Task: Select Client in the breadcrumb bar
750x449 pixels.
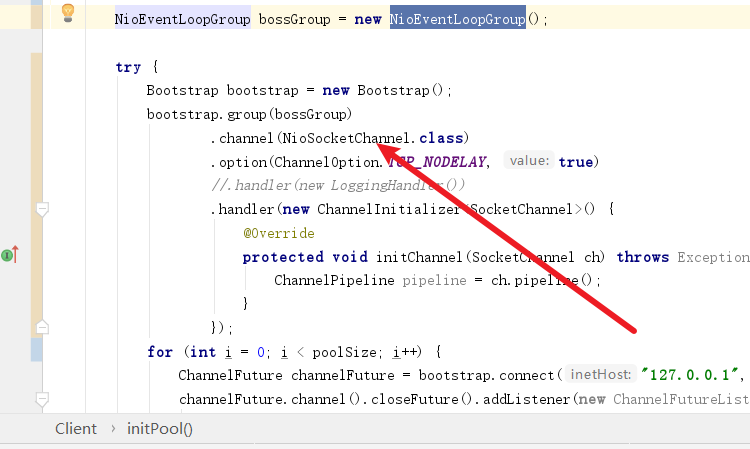Action: coord(76,429)
